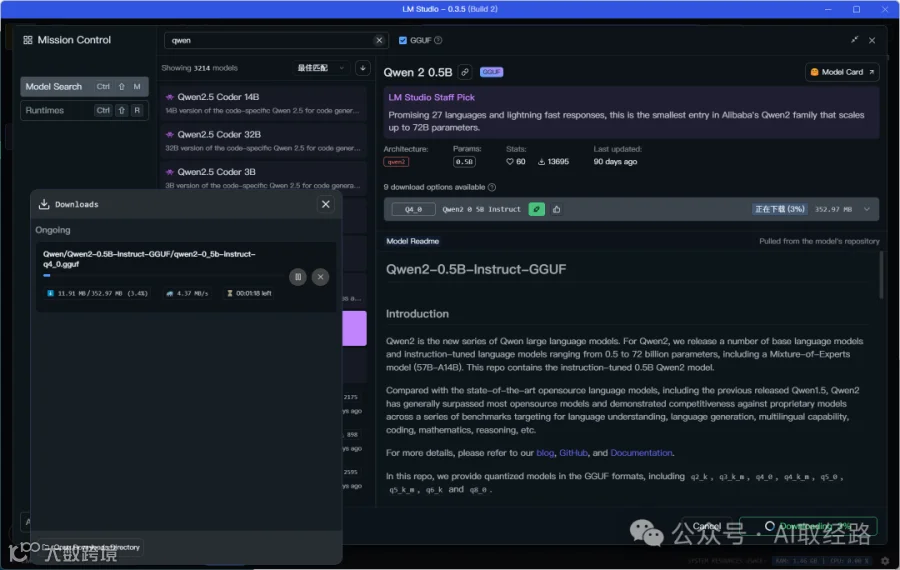Close the Mission Control panel
Image resolution: width=900 pixels, height=570 pixels.
(x=872, y=40)
